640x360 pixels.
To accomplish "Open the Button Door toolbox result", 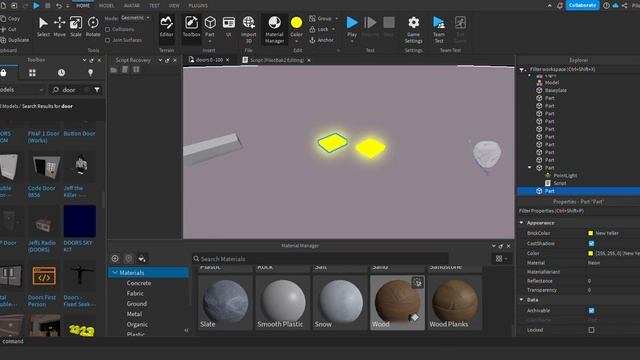I will tap(79, 133).
